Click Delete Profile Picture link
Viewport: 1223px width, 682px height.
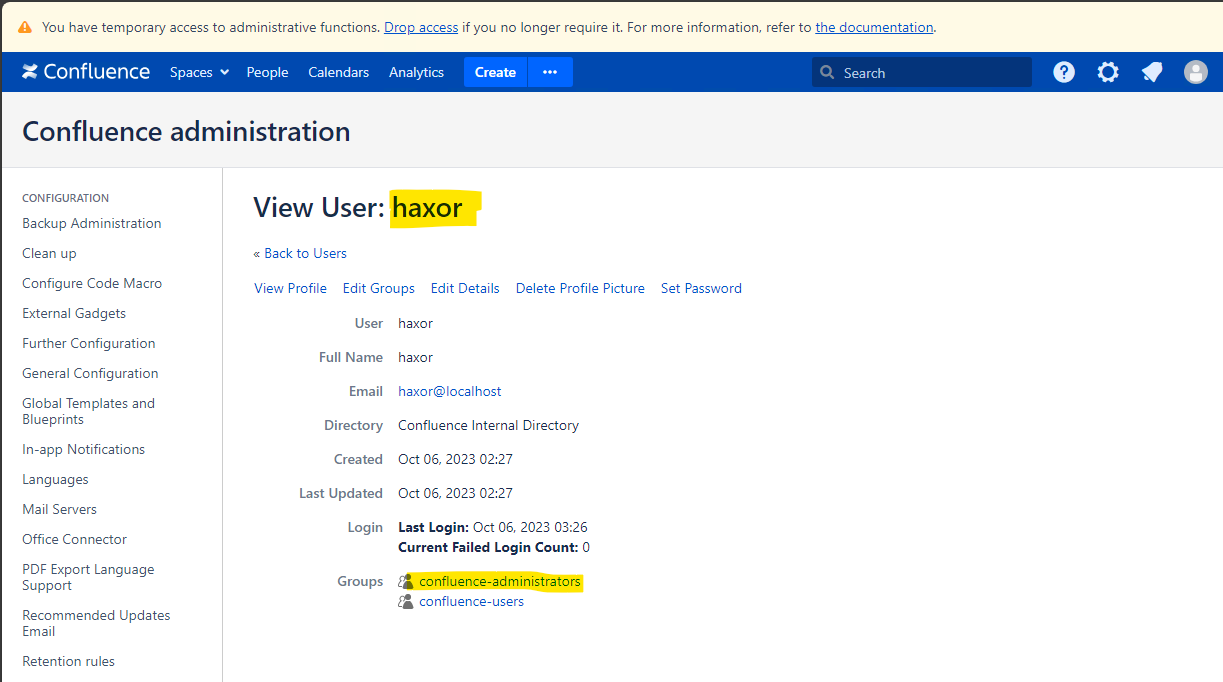(580, 288)
